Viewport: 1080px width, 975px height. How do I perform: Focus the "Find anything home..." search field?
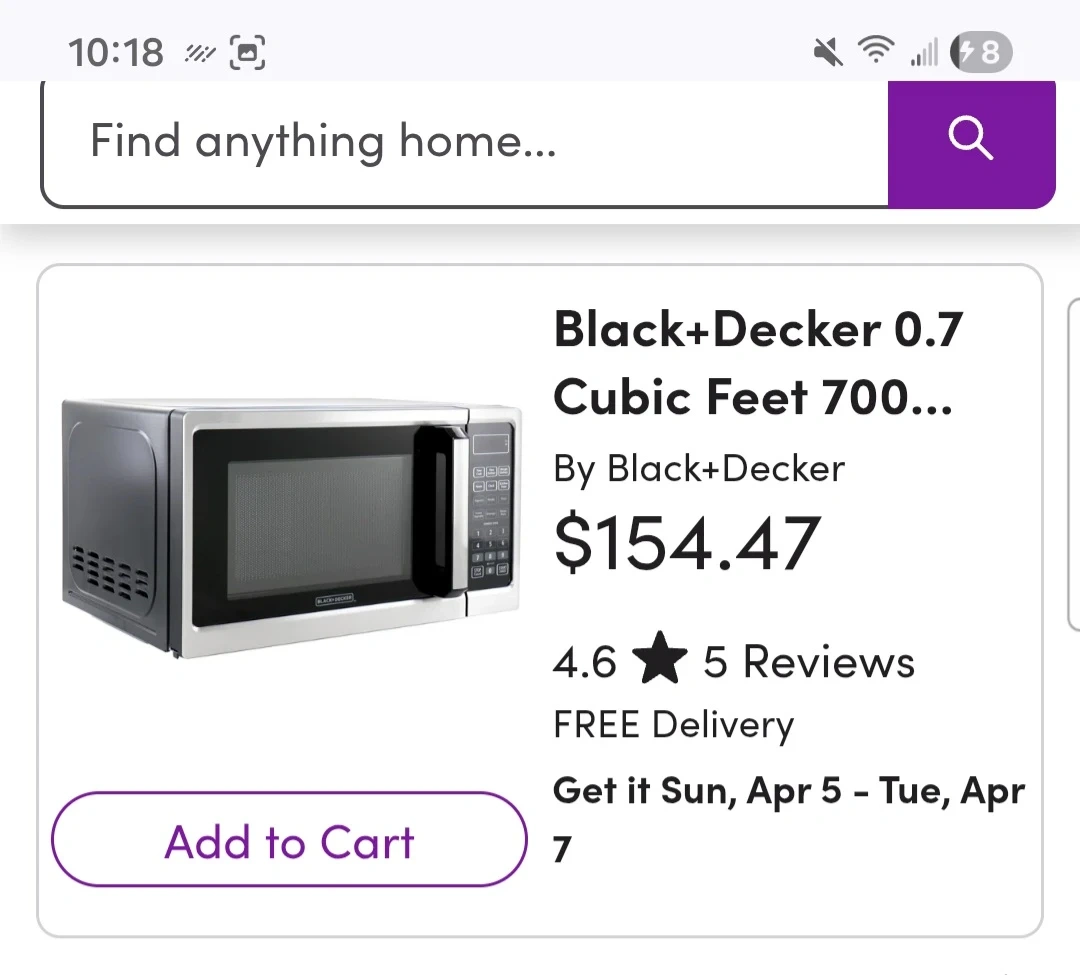pos(464,142)
